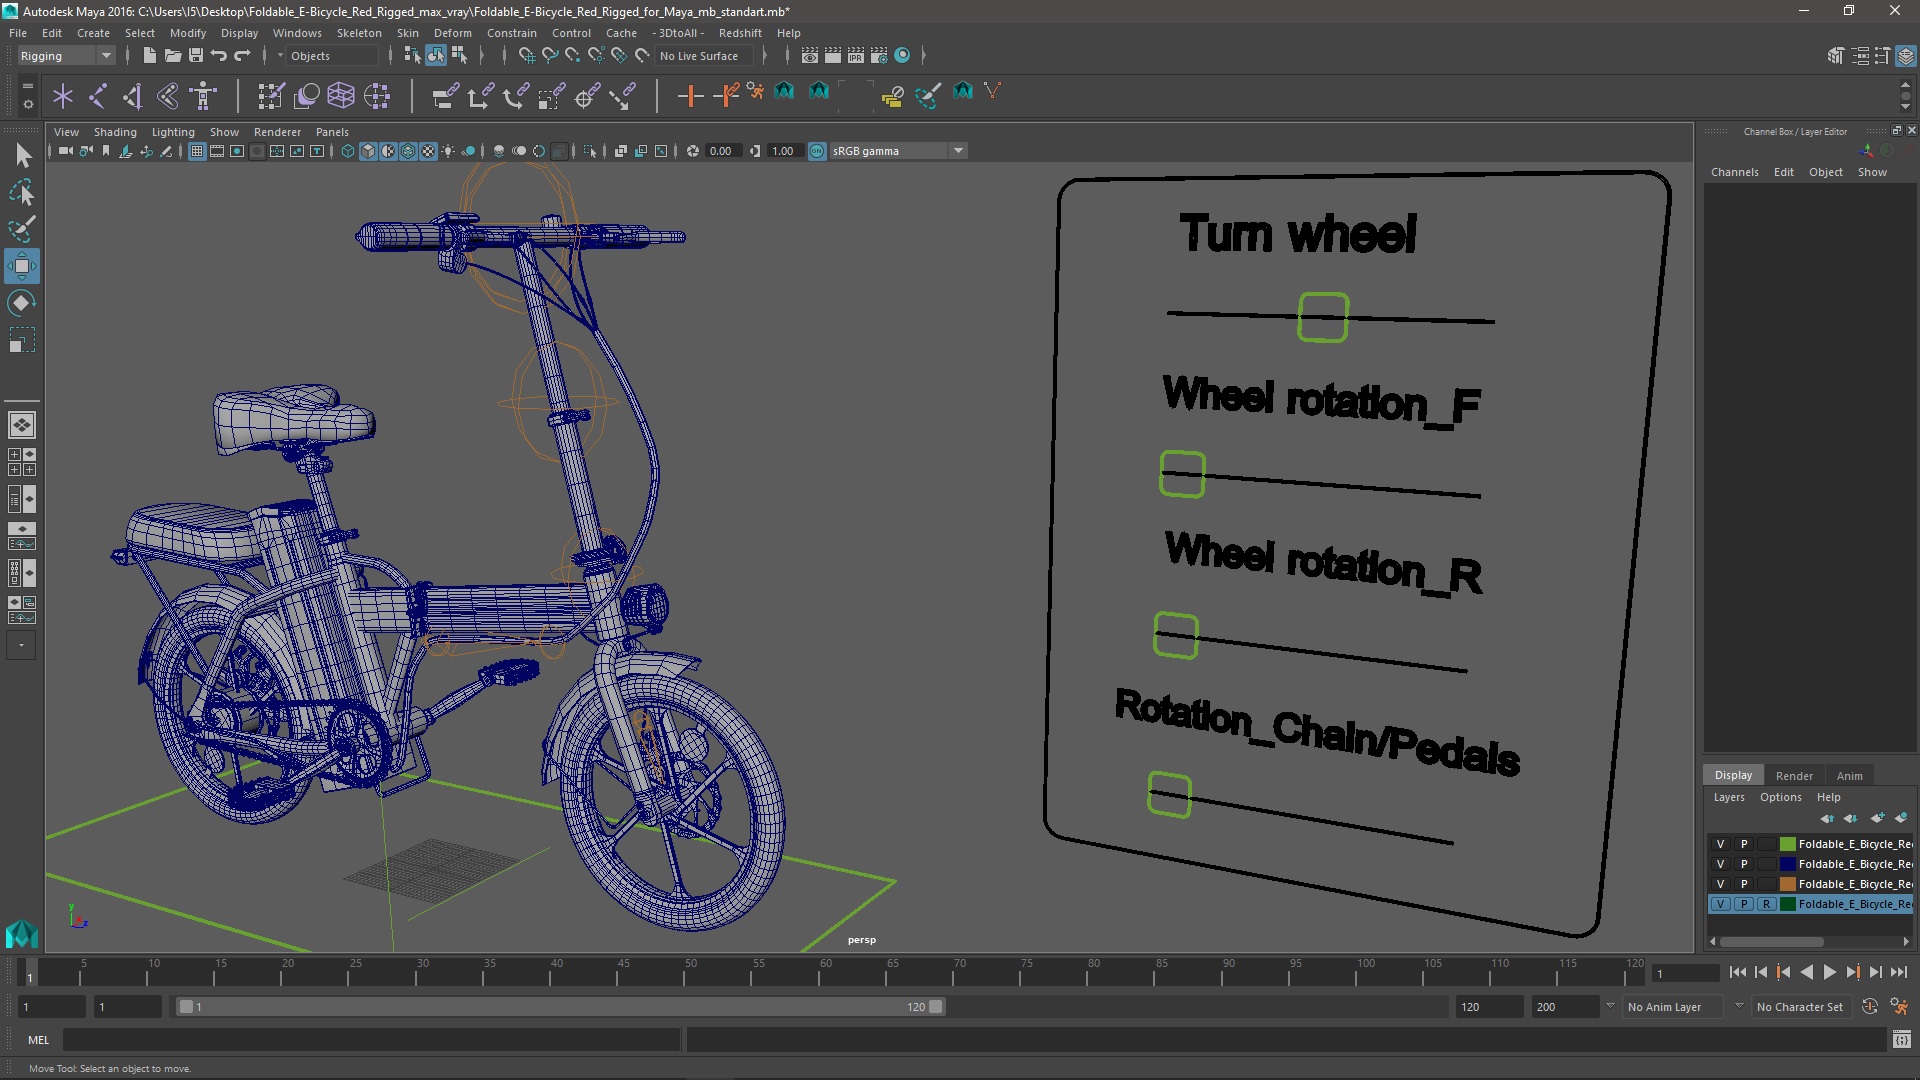Viewport: 1920px width, 1080px height.
Task: Click the range slider bar handle
Action: [560, 1007]
